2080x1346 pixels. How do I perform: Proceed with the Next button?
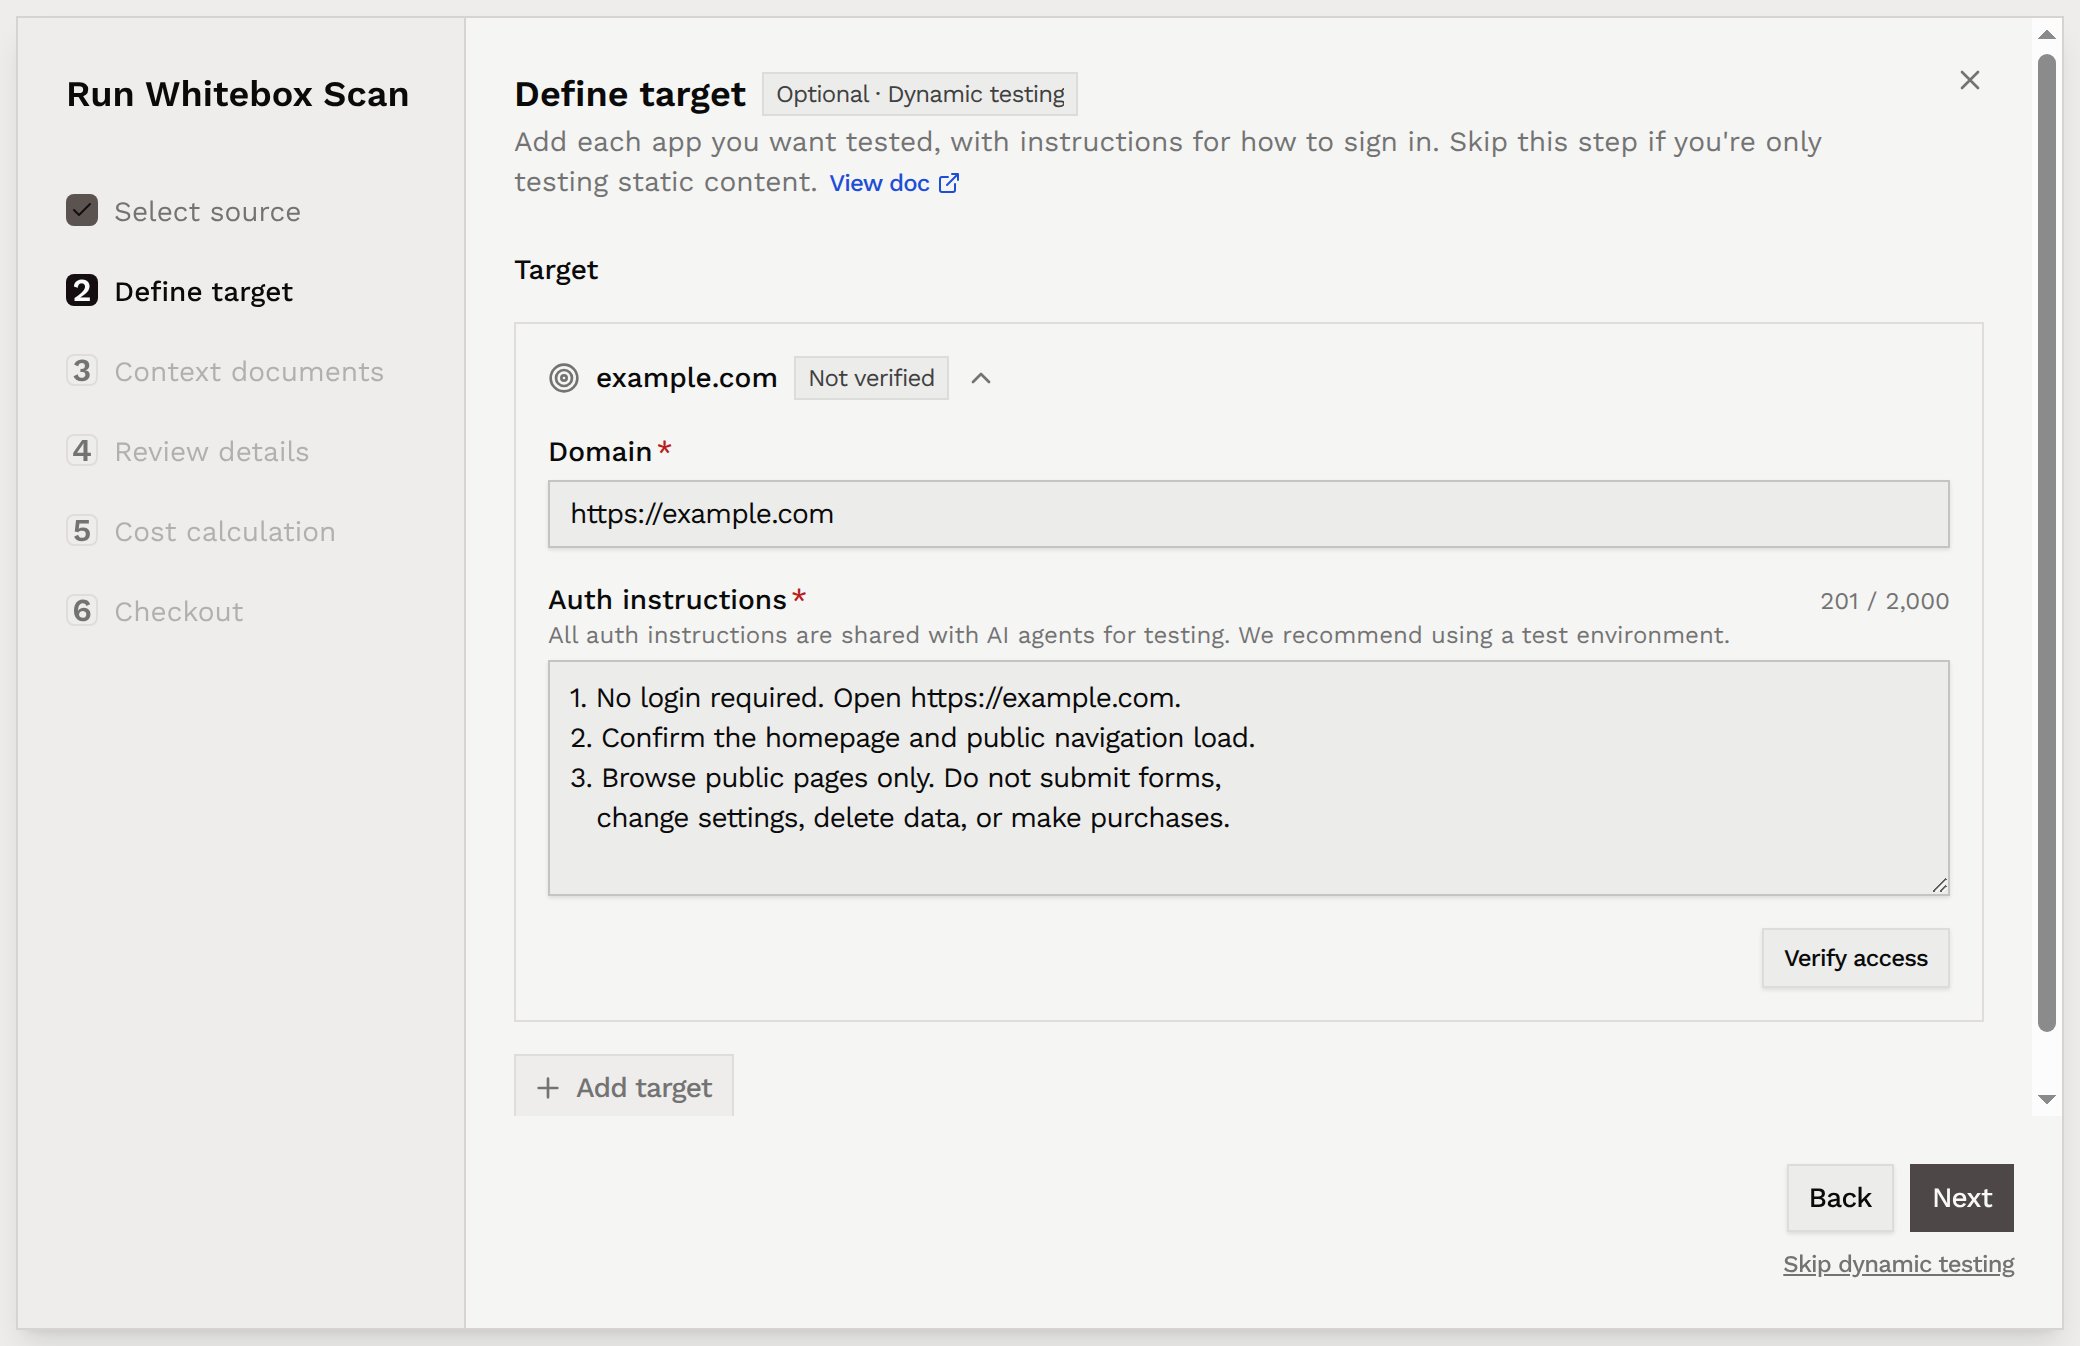pos(1961,1198)
